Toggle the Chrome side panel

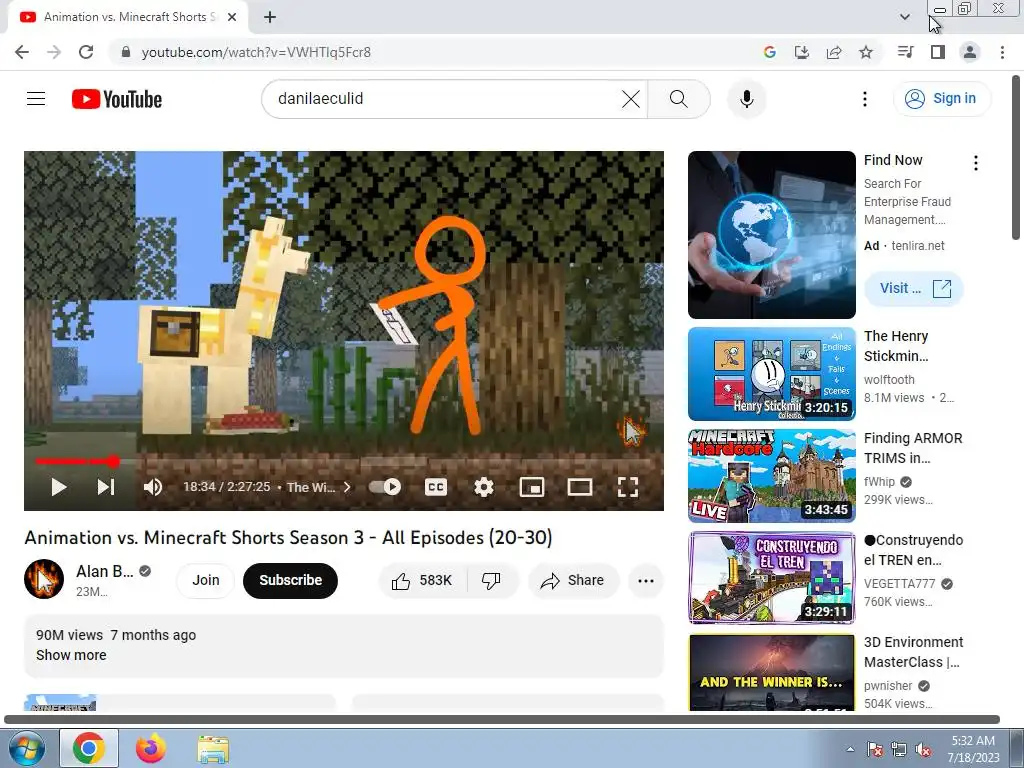tap(938, 52)
